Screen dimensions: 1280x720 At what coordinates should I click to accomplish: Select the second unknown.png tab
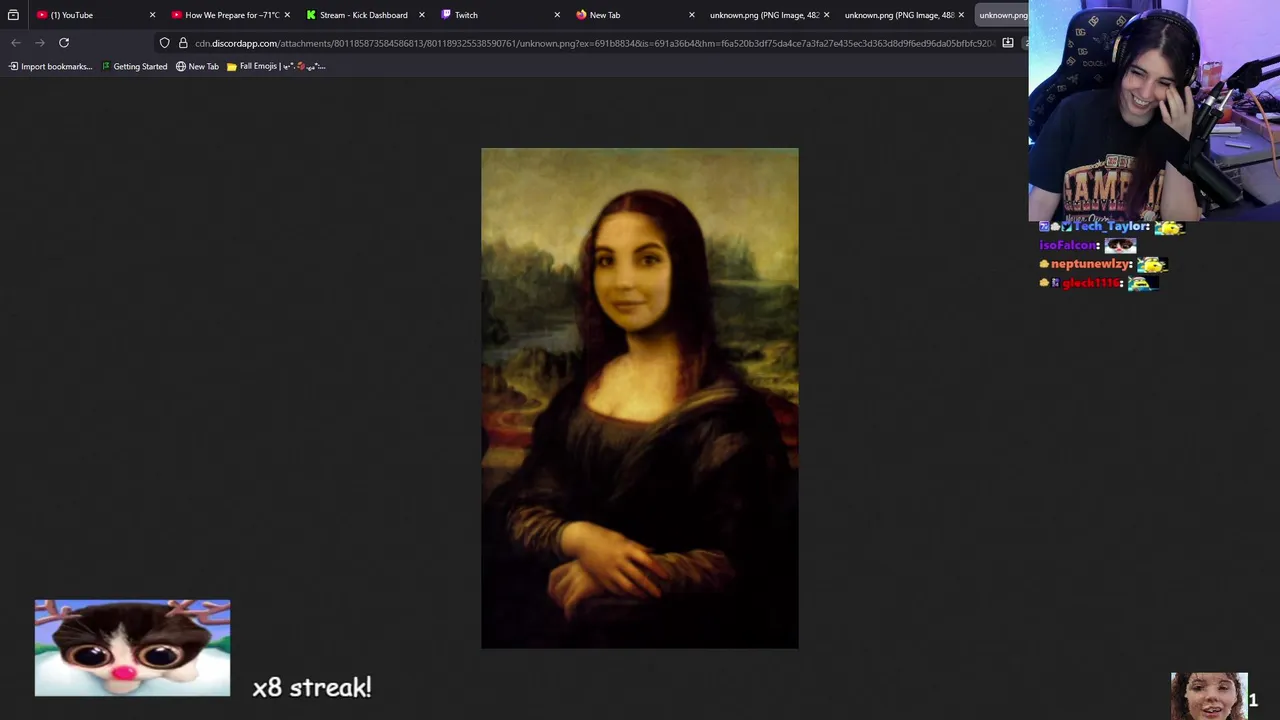[905, 15]
